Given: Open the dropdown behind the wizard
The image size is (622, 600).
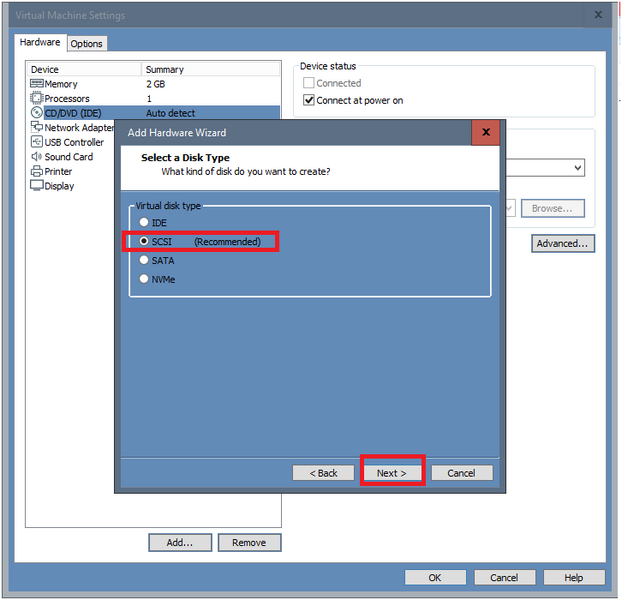Looking at the screenshot, I should point(578,168).
